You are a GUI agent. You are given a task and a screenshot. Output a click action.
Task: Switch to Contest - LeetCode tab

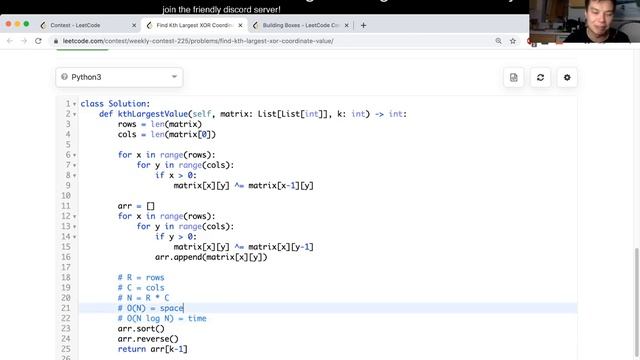pyautogui.click(x=75, y=25)
